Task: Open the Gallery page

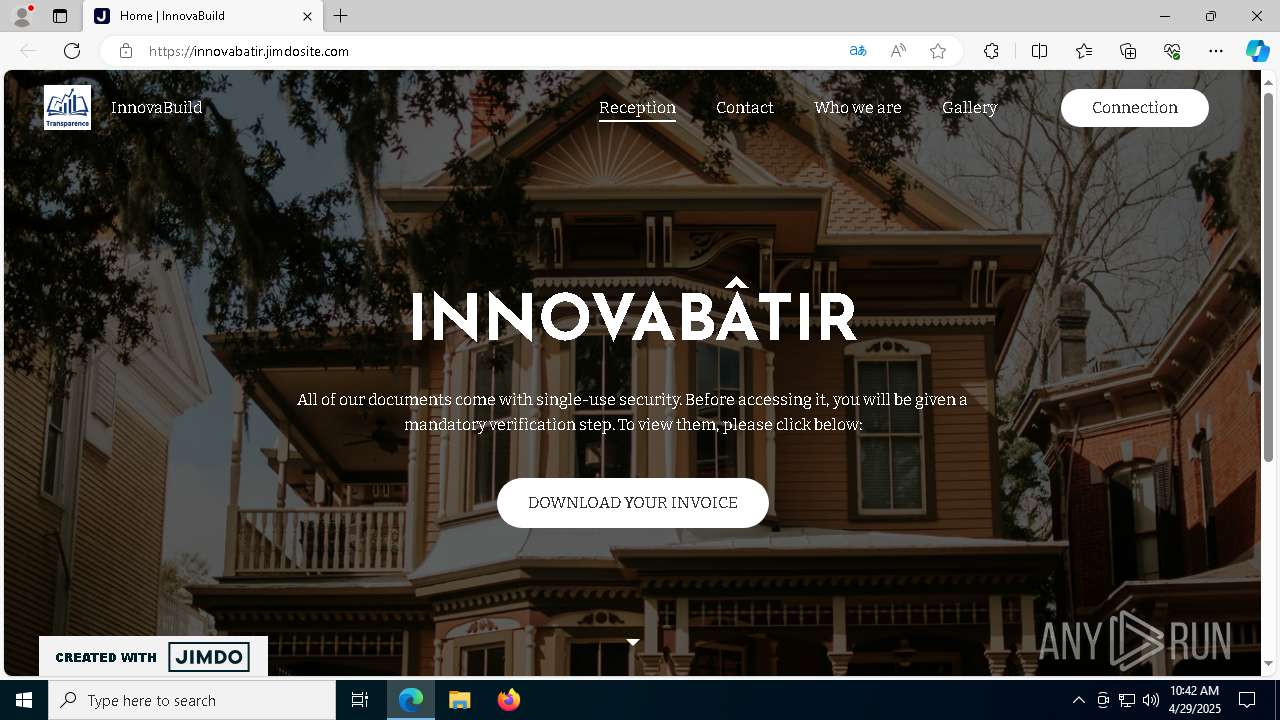Action: 969,108
